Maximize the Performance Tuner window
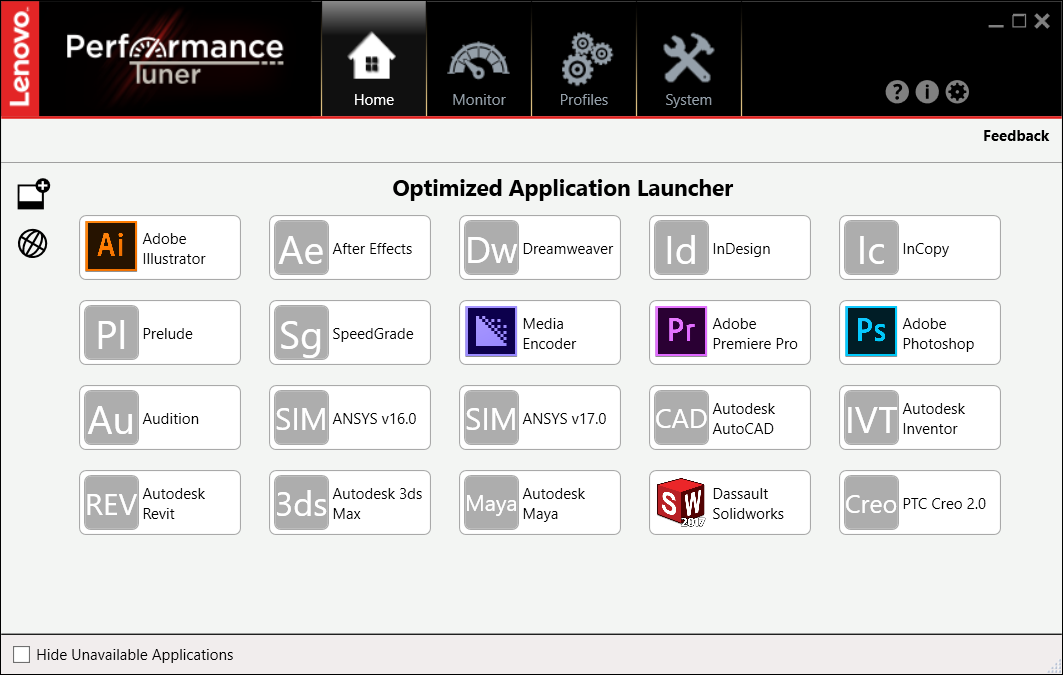Viewport: 1063px width, 675px height. pos(1019,21)
